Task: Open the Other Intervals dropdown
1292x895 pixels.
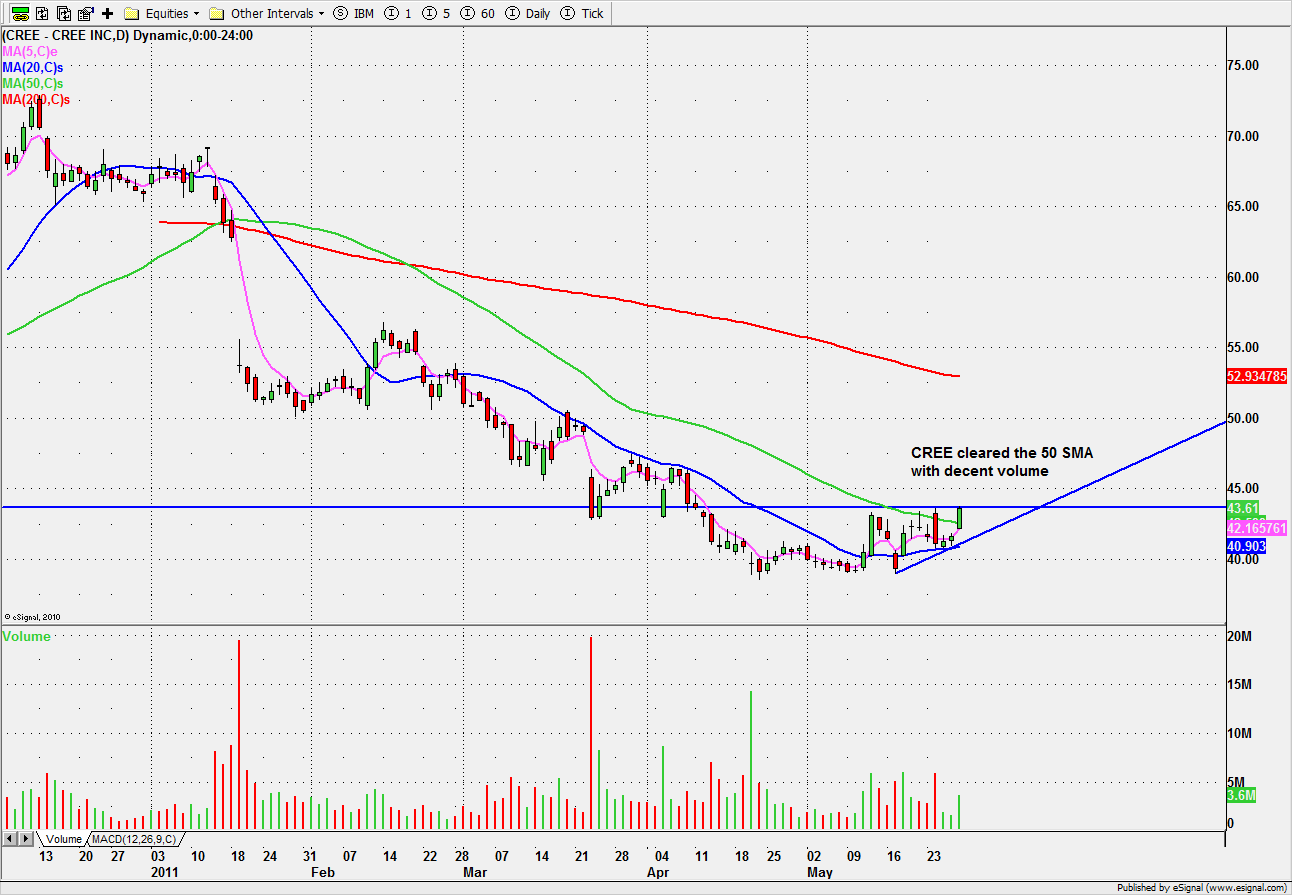Action: pyautogui.click(x=268, y=13)
